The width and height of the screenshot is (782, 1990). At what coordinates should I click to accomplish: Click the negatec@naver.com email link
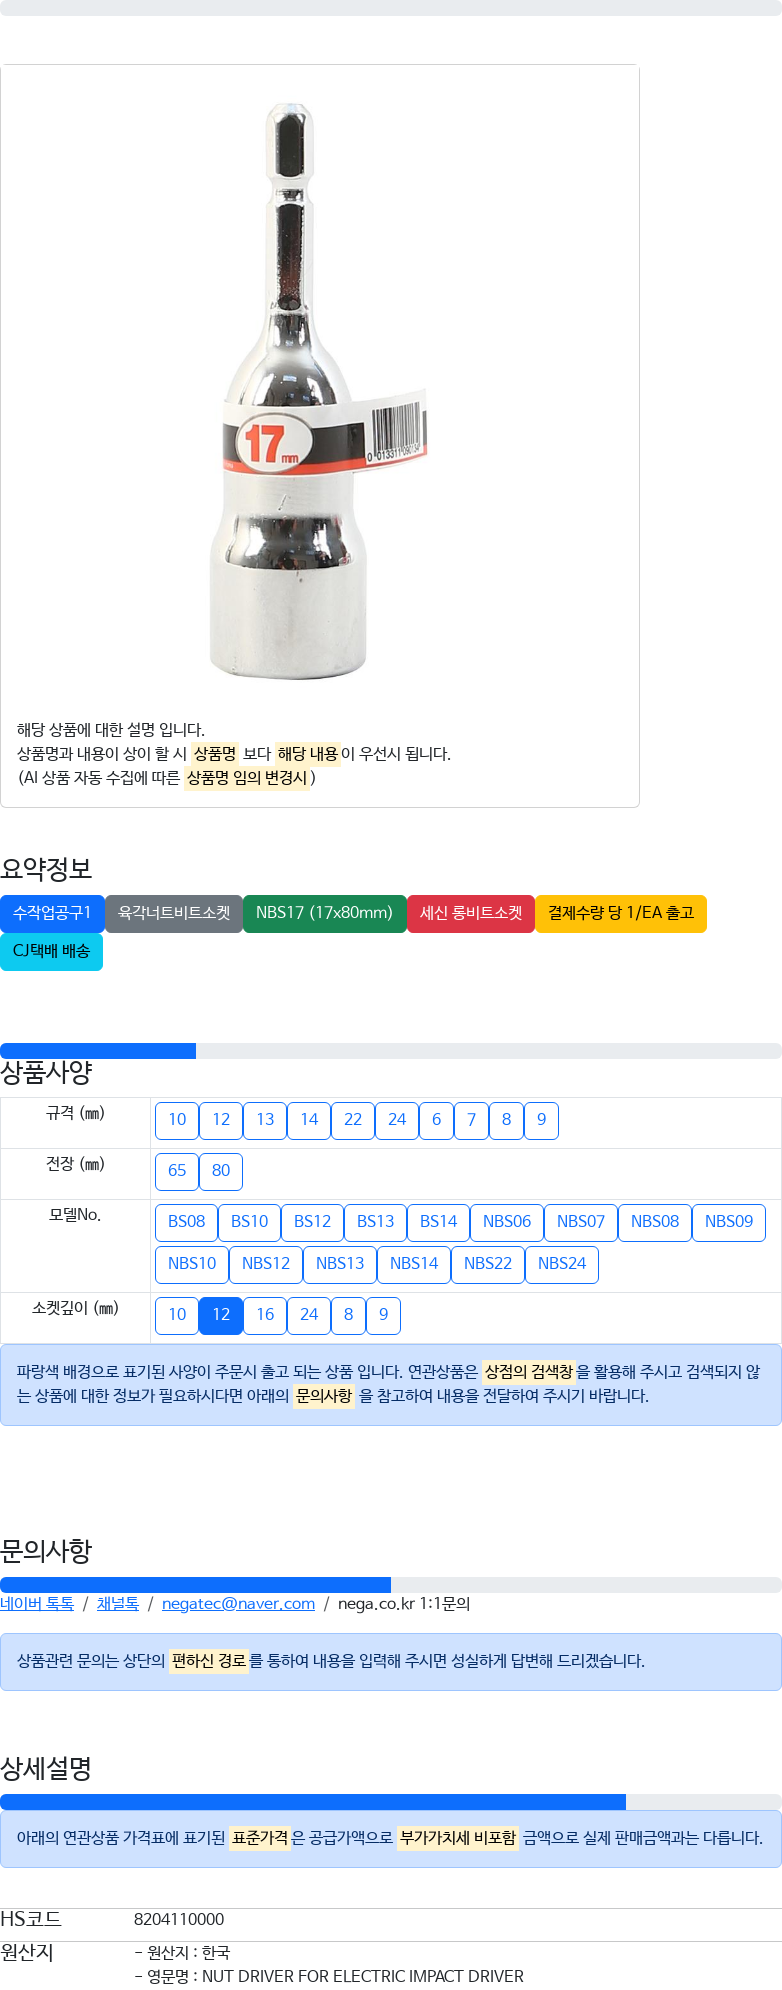click(238, 1604)
